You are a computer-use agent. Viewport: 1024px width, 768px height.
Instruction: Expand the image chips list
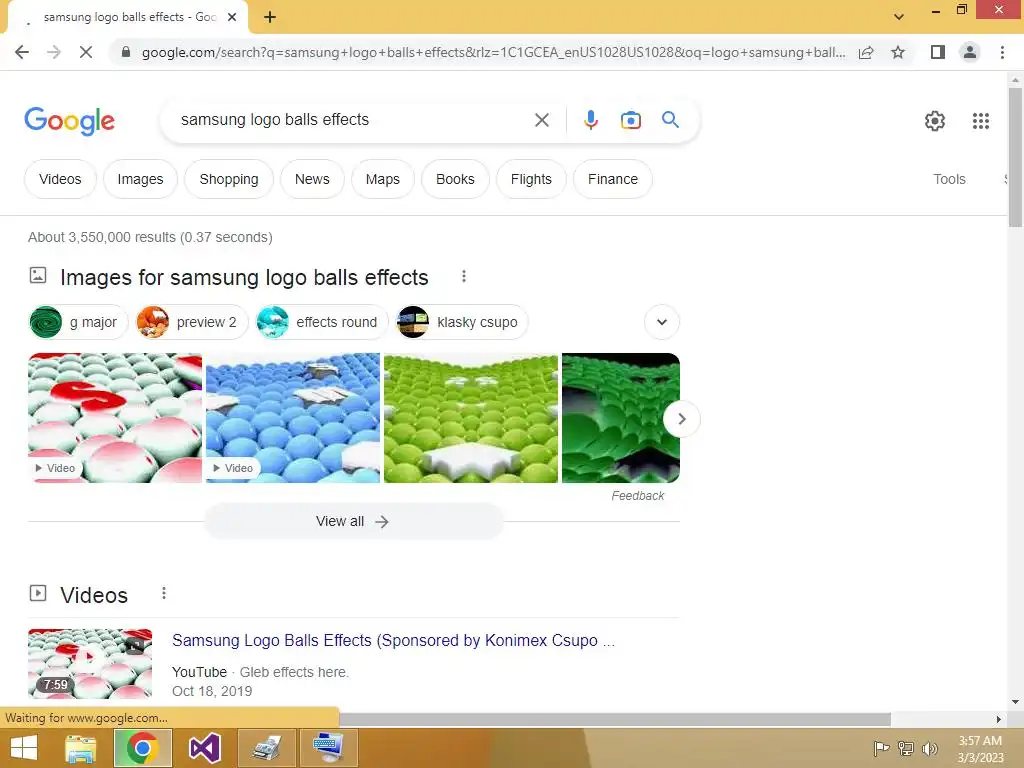(662, 322)
